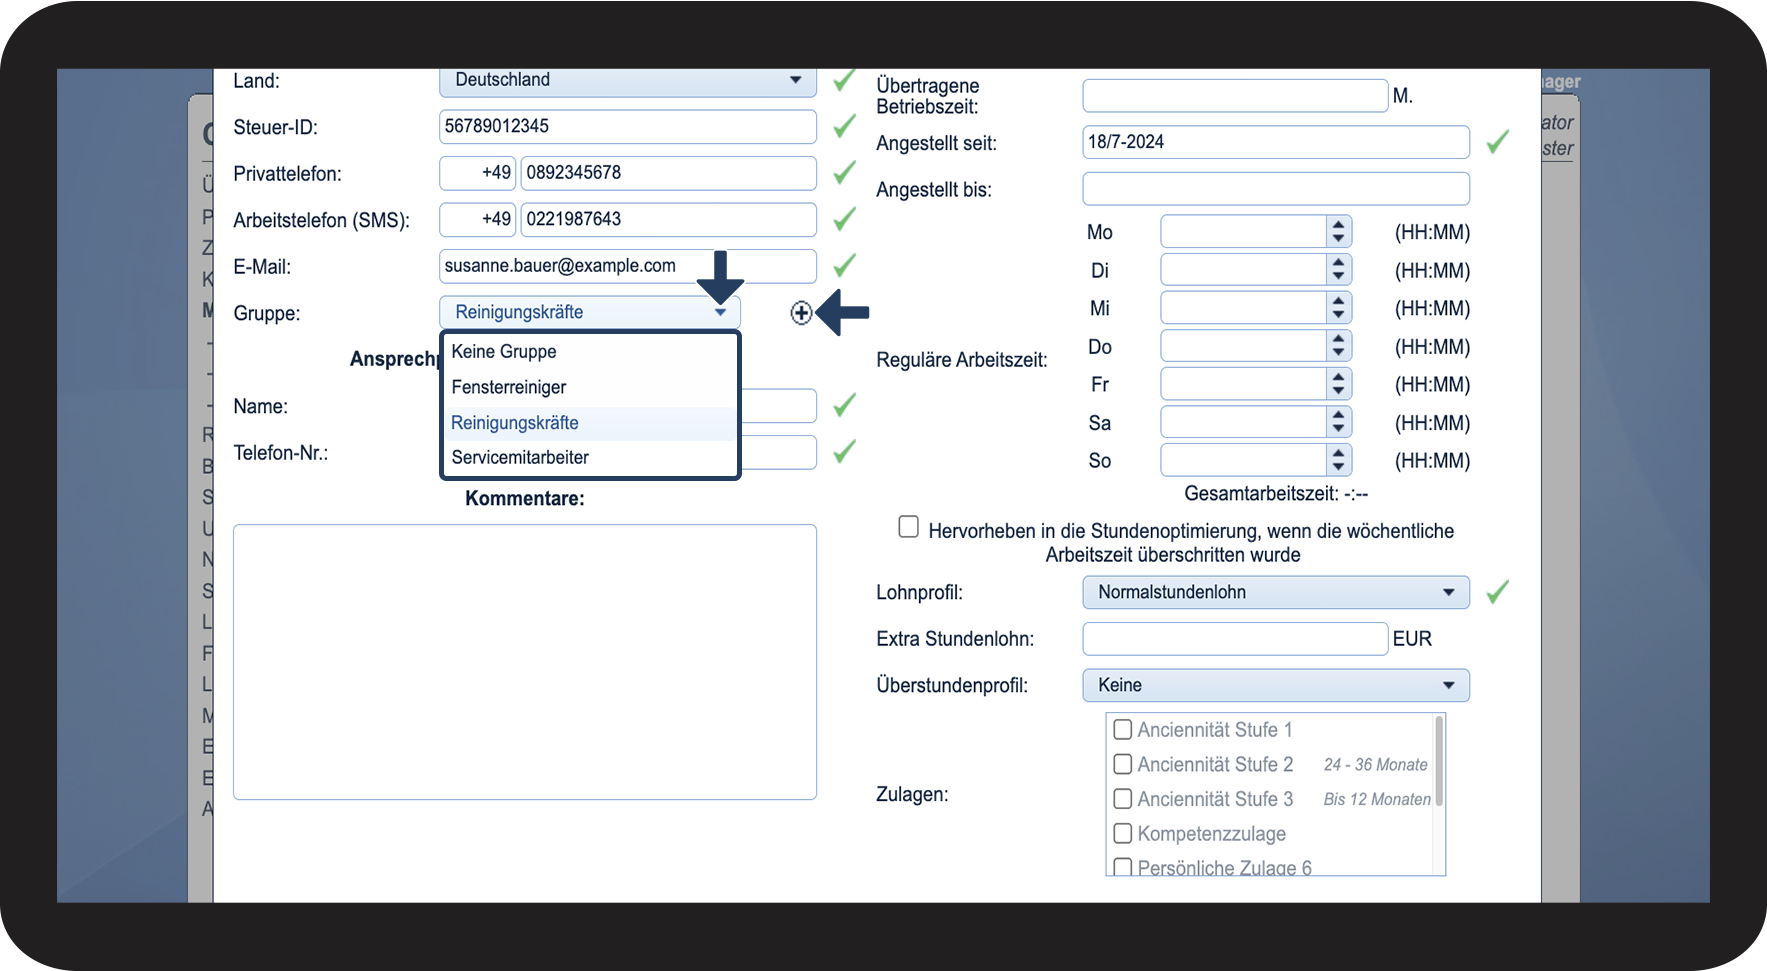Click the green checkmark beside Steuer-ID
Screen dimensions: 1767x971
[x=845, y=126]
